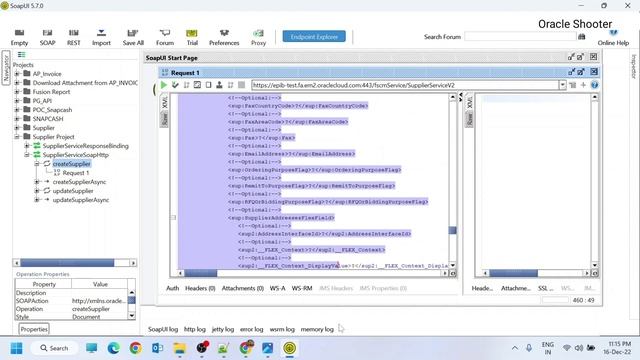Select updateSupplierAsync in the tree

[81, 200]
